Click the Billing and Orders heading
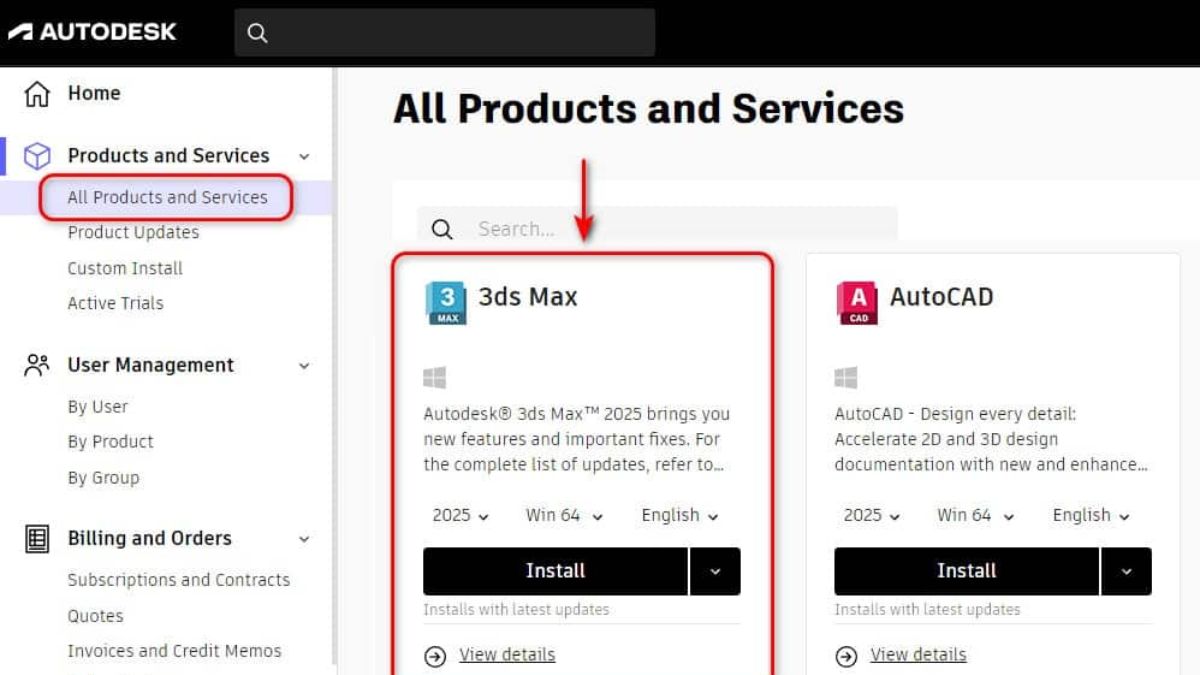1200x675 pixels. click(149, 538)
